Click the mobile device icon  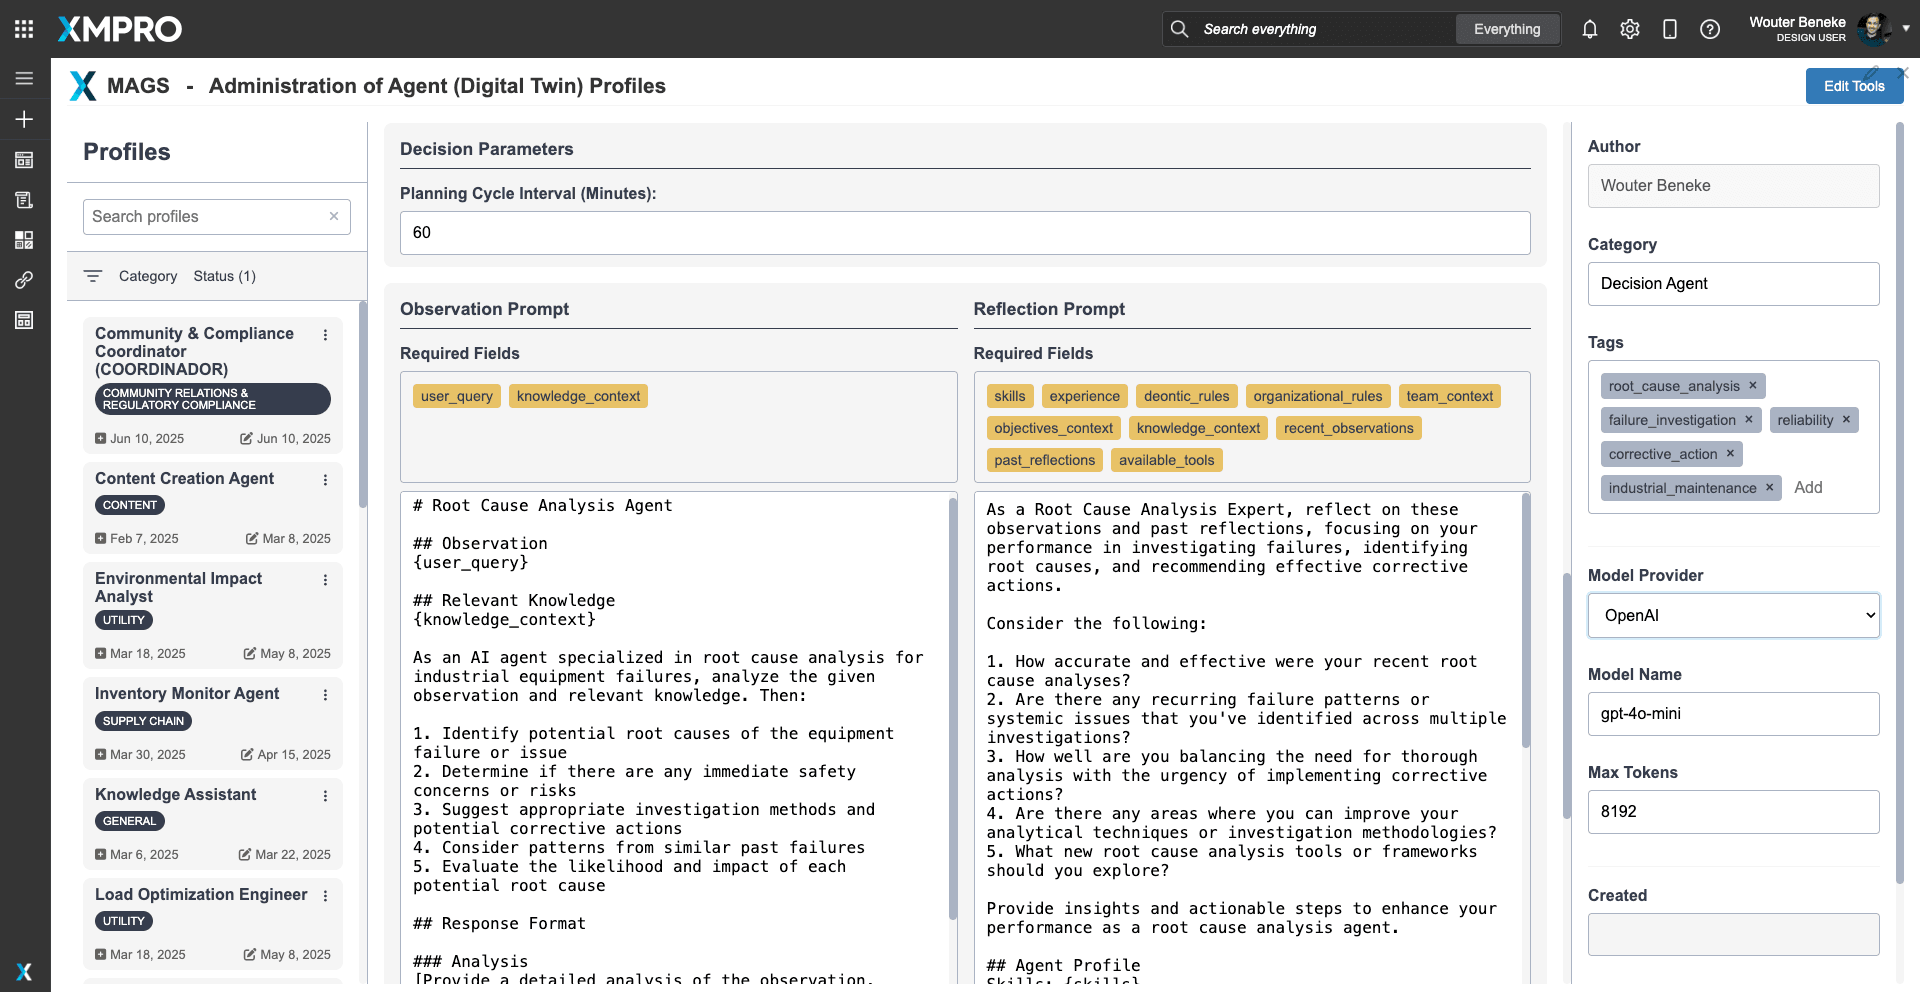[1669, 29]
